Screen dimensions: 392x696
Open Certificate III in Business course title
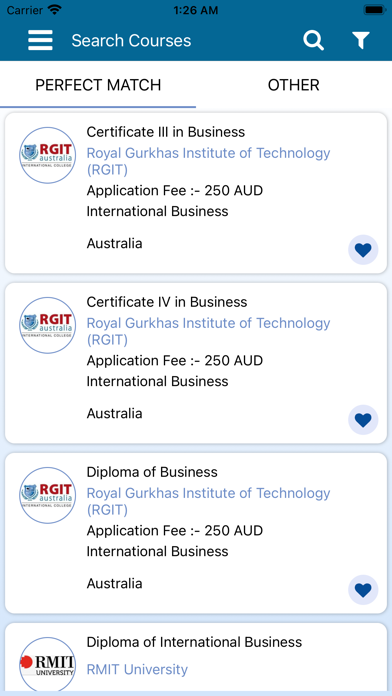(x=166, y=132)
